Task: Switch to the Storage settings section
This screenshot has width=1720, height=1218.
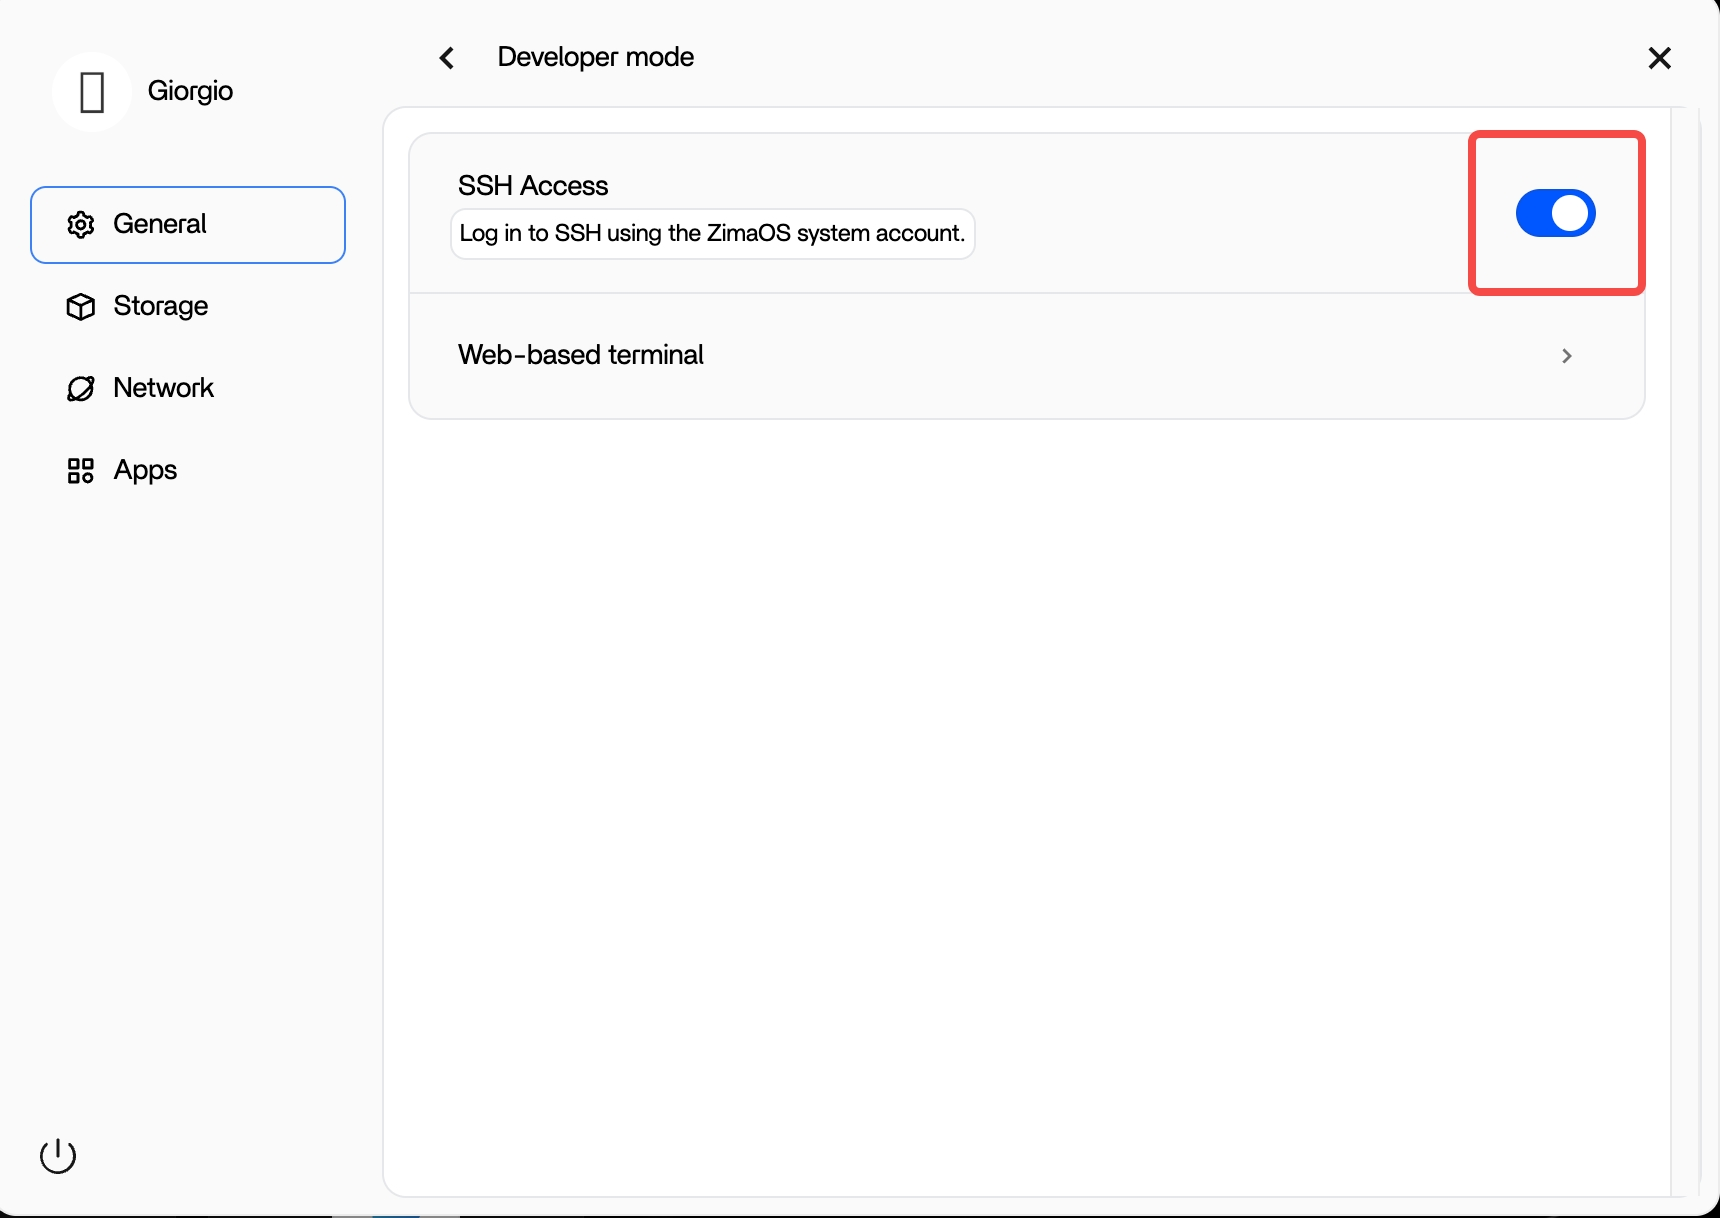Action: click(160, 306)
